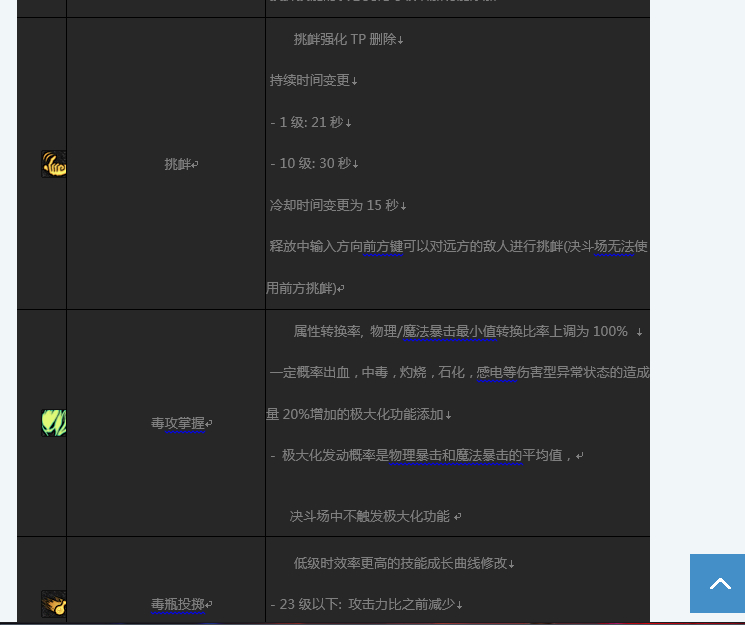Click the text 冷却时间变更为 15 秒

click(334, 205)
